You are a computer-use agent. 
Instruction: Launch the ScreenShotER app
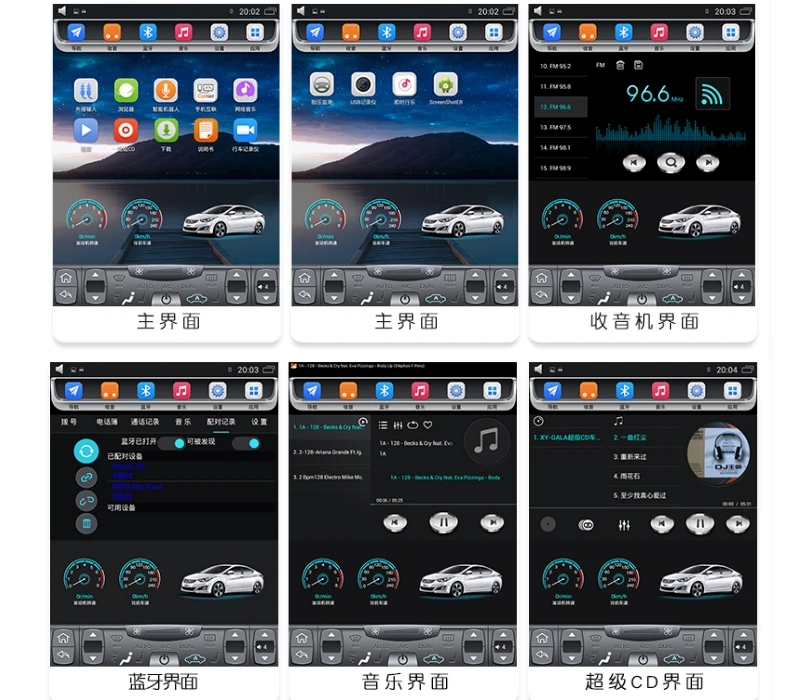445,84
